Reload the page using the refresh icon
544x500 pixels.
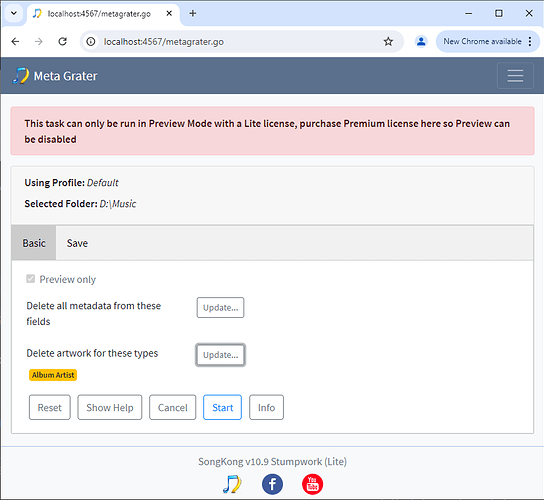click(62, 42)
